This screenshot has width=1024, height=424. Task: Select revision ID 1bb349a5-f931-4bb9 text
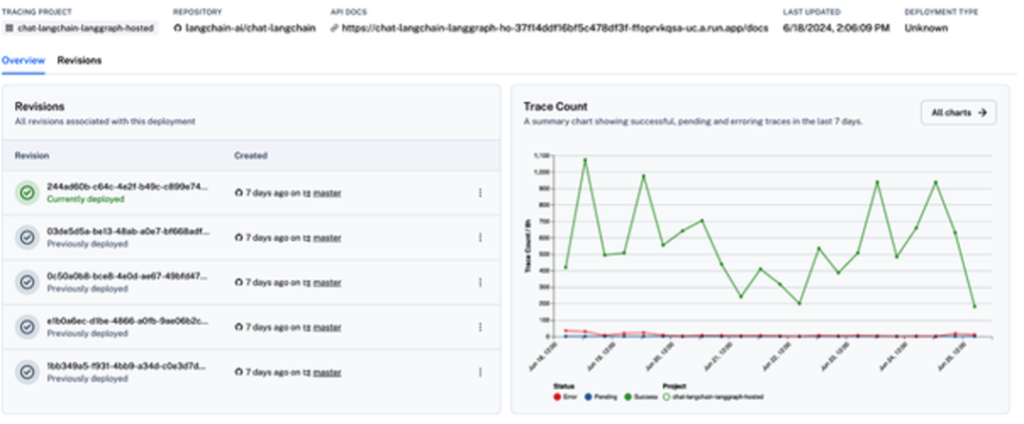127,366
